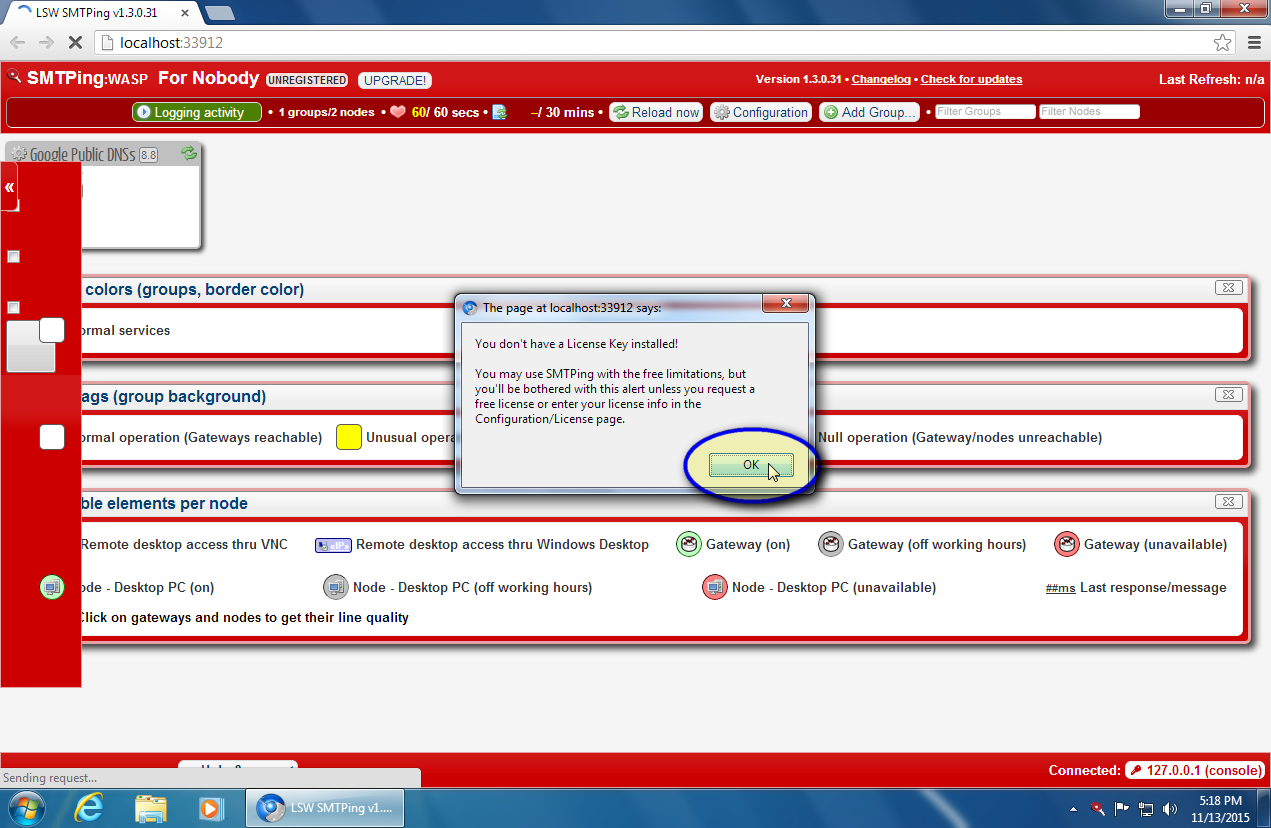Select the Google Public DNSs group title
The width and height of the screenshot is (1271, 828).
tap(82, 155)
